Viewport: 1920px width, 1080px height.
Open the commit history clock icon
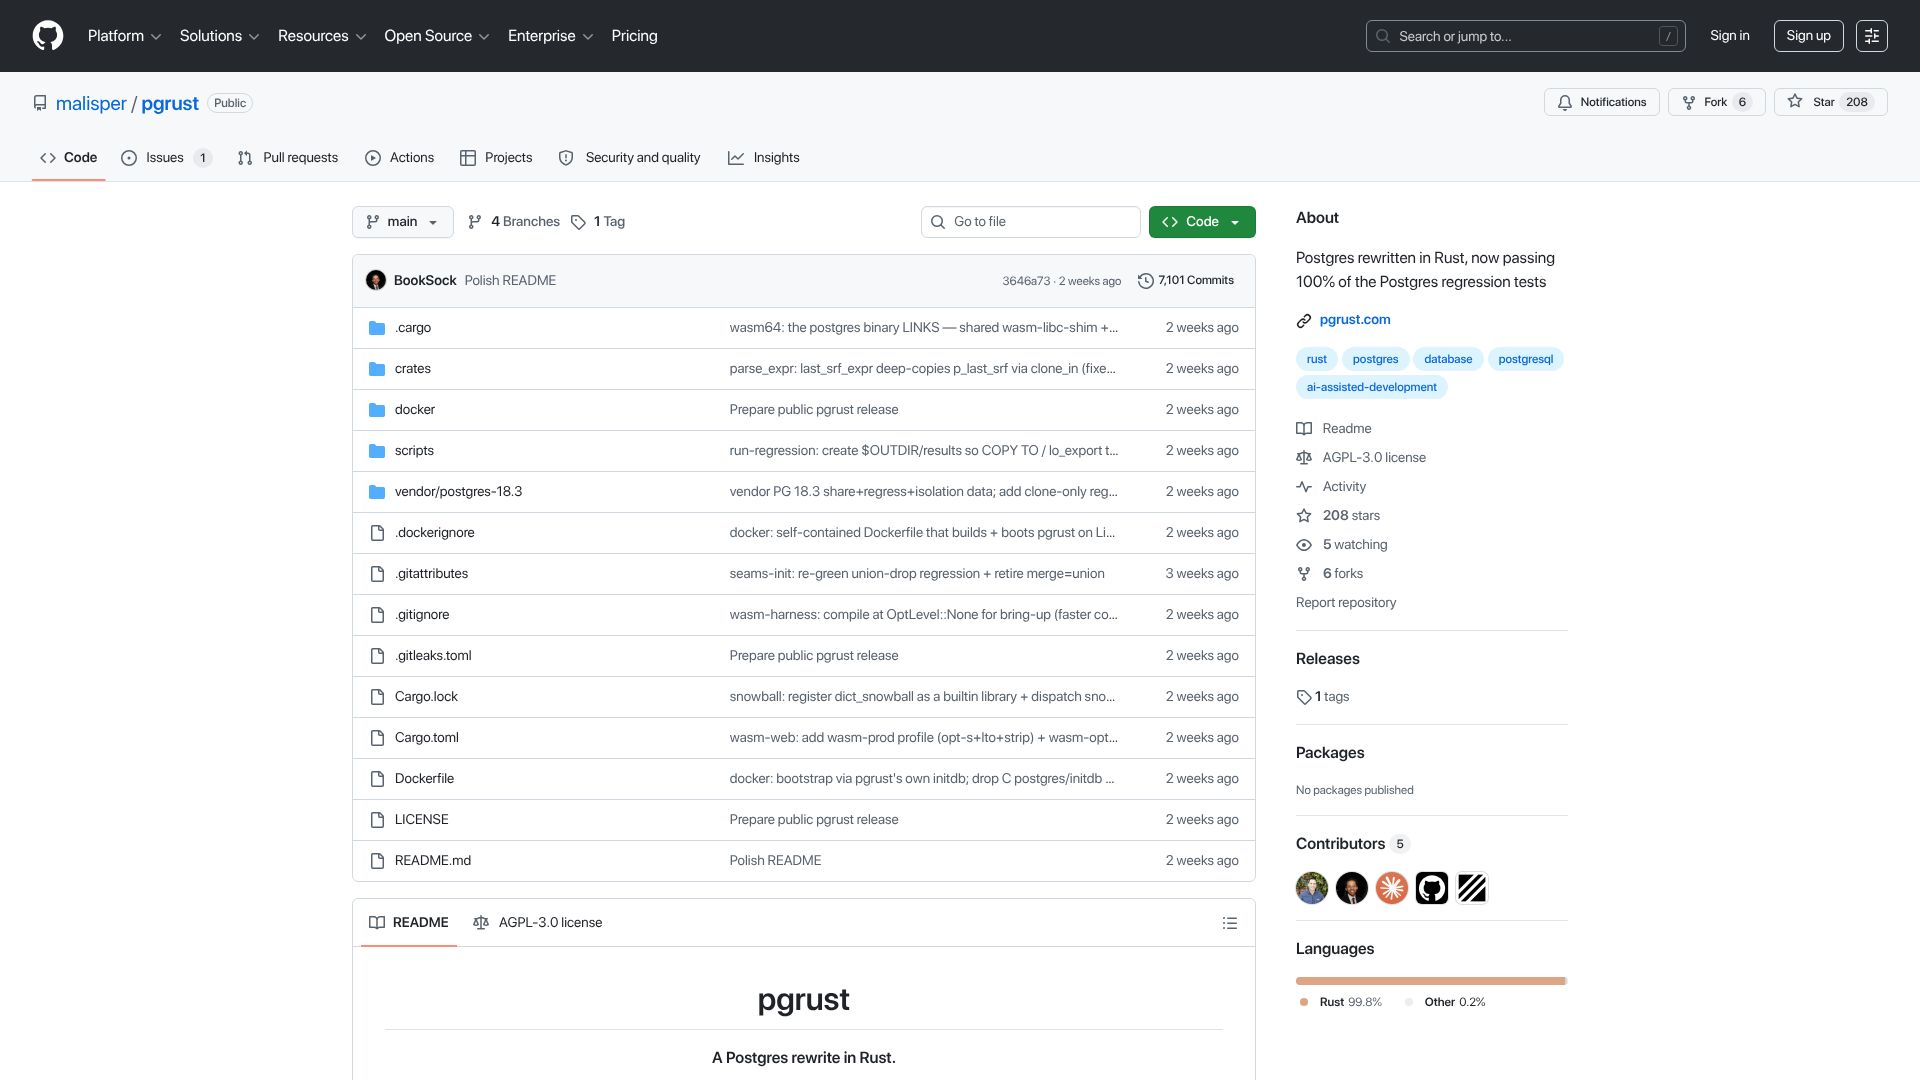click(x=1146, y=281)
